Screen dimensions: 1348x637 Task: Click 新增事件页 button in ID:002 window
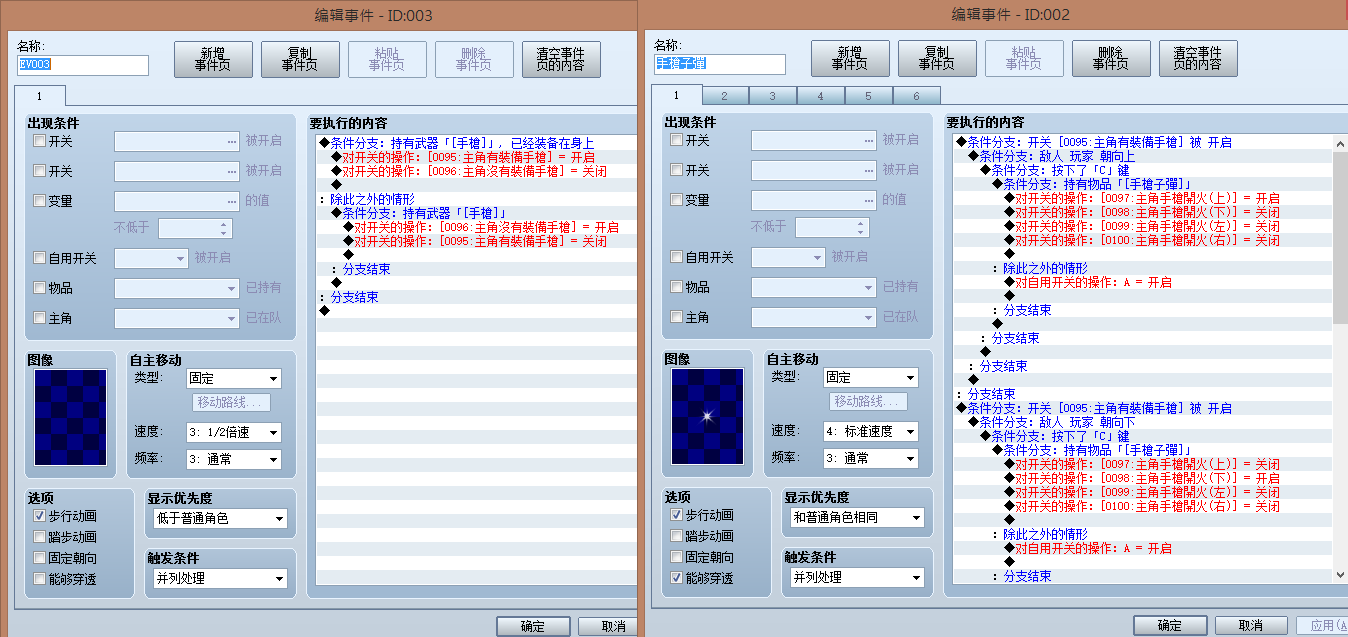[850, 59]
